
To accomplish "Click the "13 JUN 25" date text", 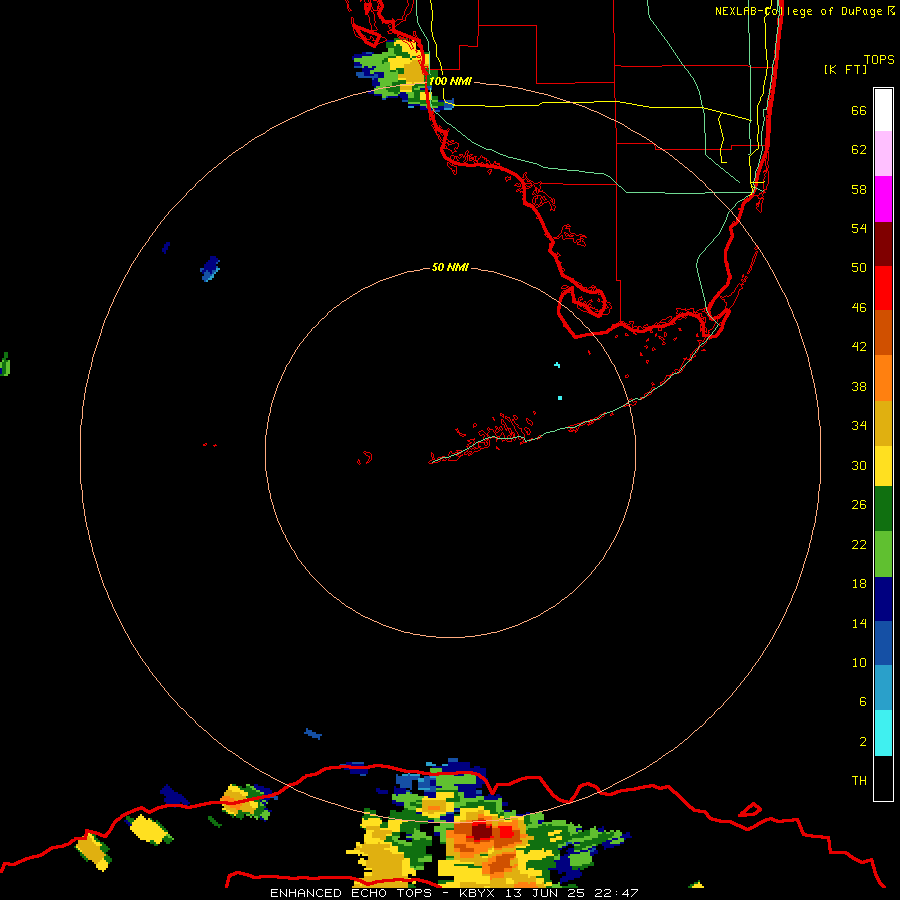I will click(545, 893).
